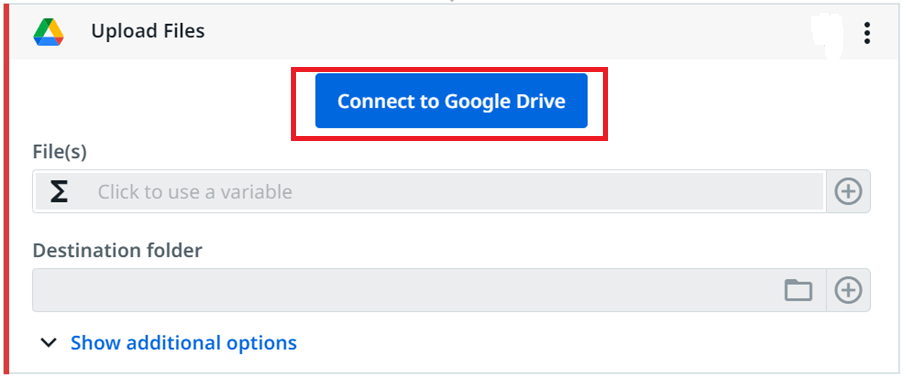The width and height of the screenshot is (903, 377).
Task: Add another file with the File(s) plus icon
Action: (x=848, y=191)
